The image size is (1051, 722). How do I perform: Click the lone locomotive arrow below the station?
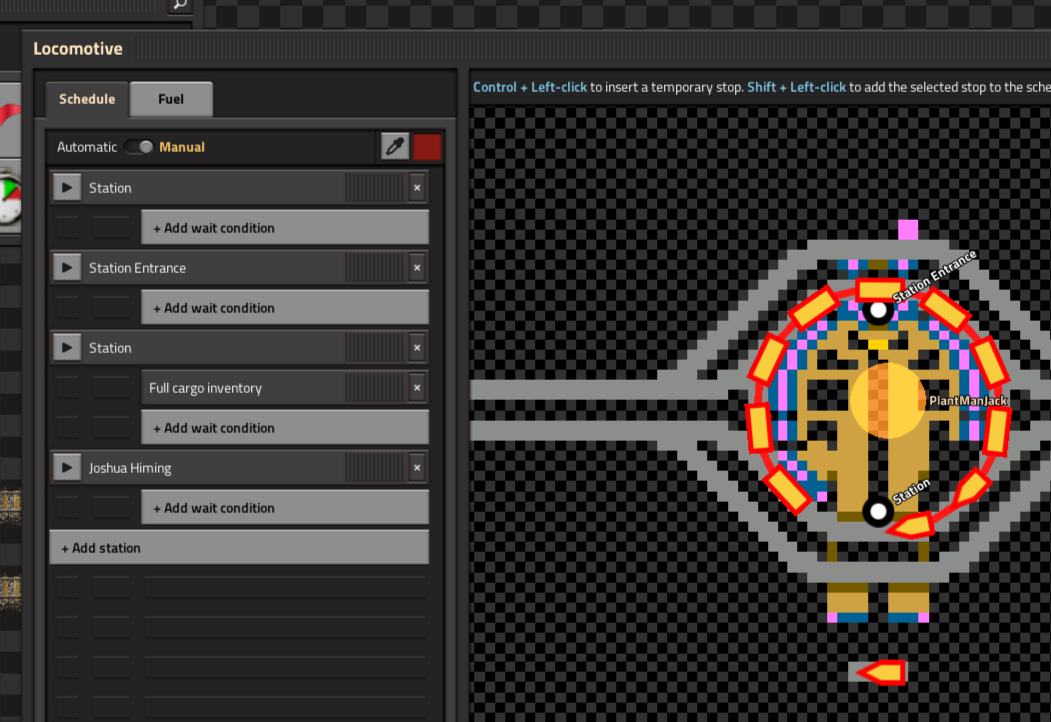[x=880, y=673]
